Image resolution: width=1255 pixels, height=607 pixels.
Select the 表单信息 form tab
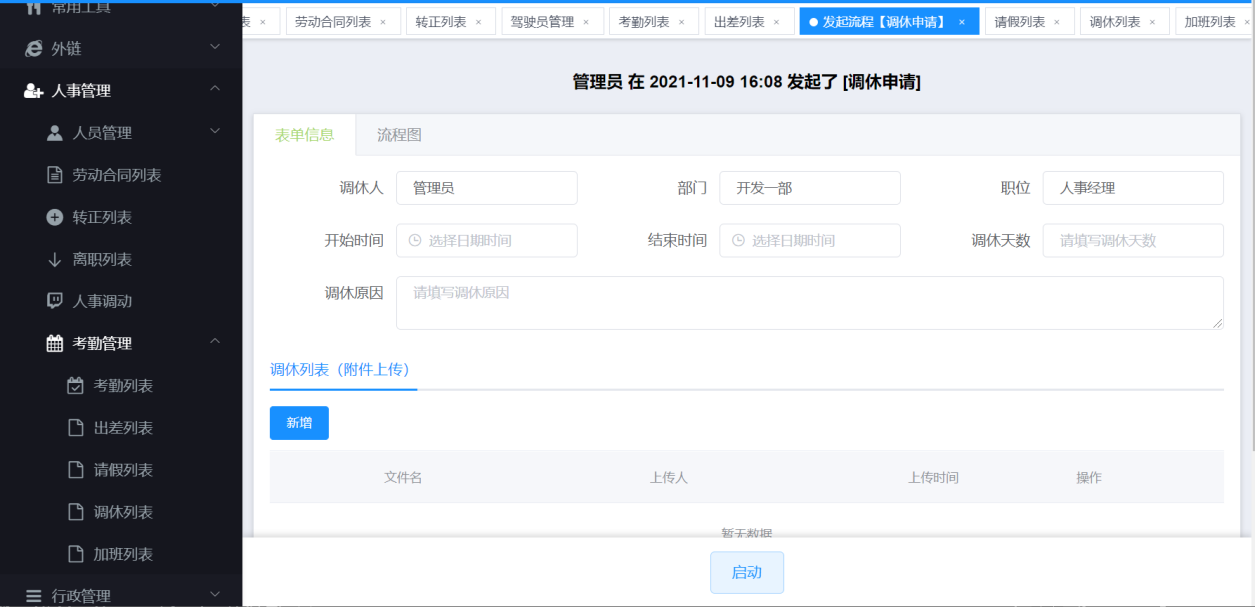(x=304, y=135)
